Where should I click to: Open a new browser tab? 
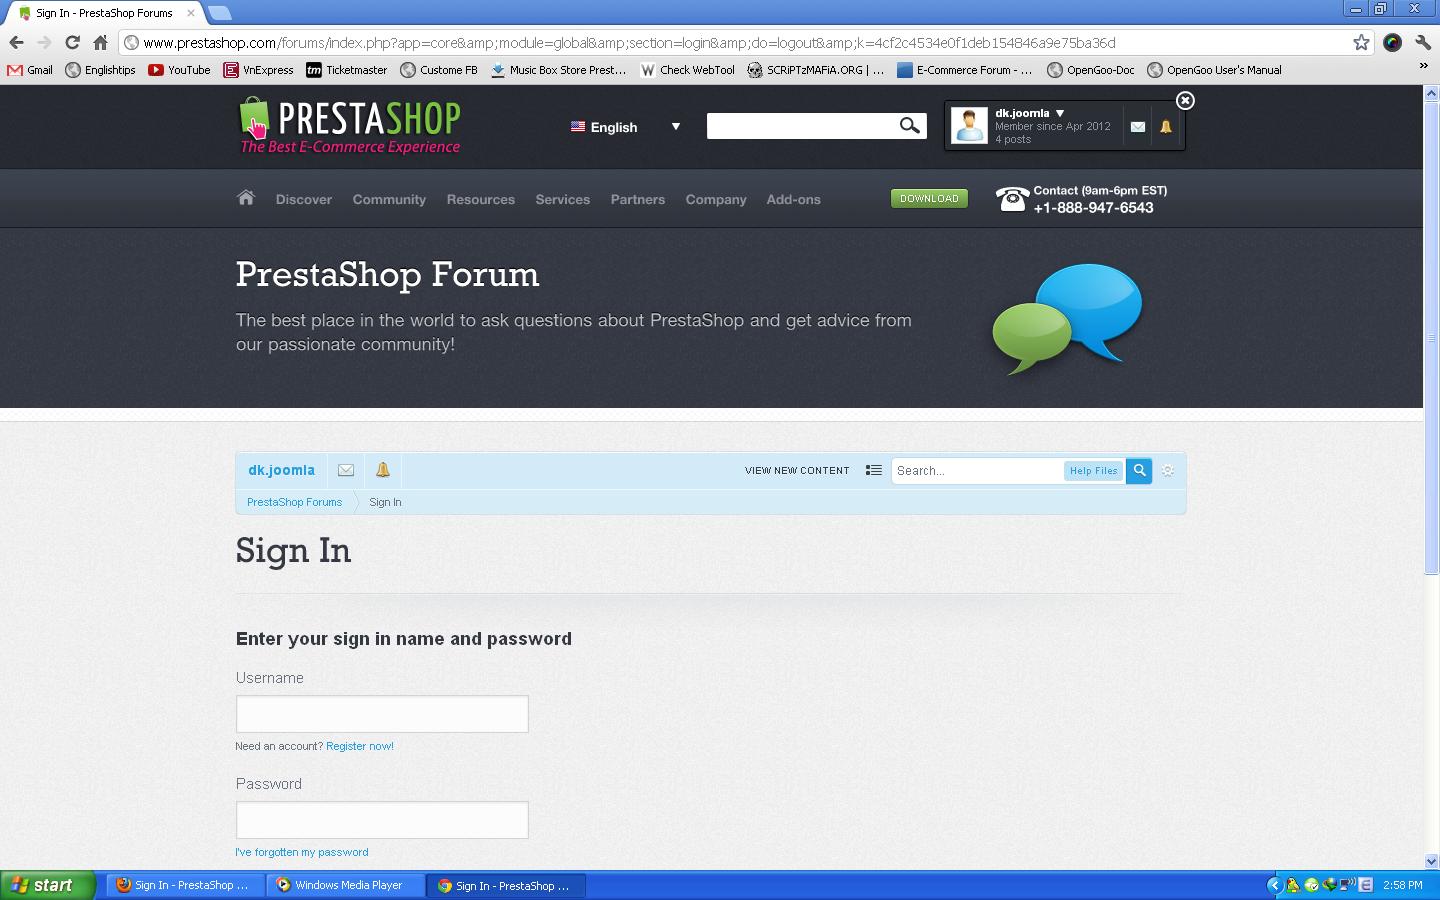pos(220,13)
